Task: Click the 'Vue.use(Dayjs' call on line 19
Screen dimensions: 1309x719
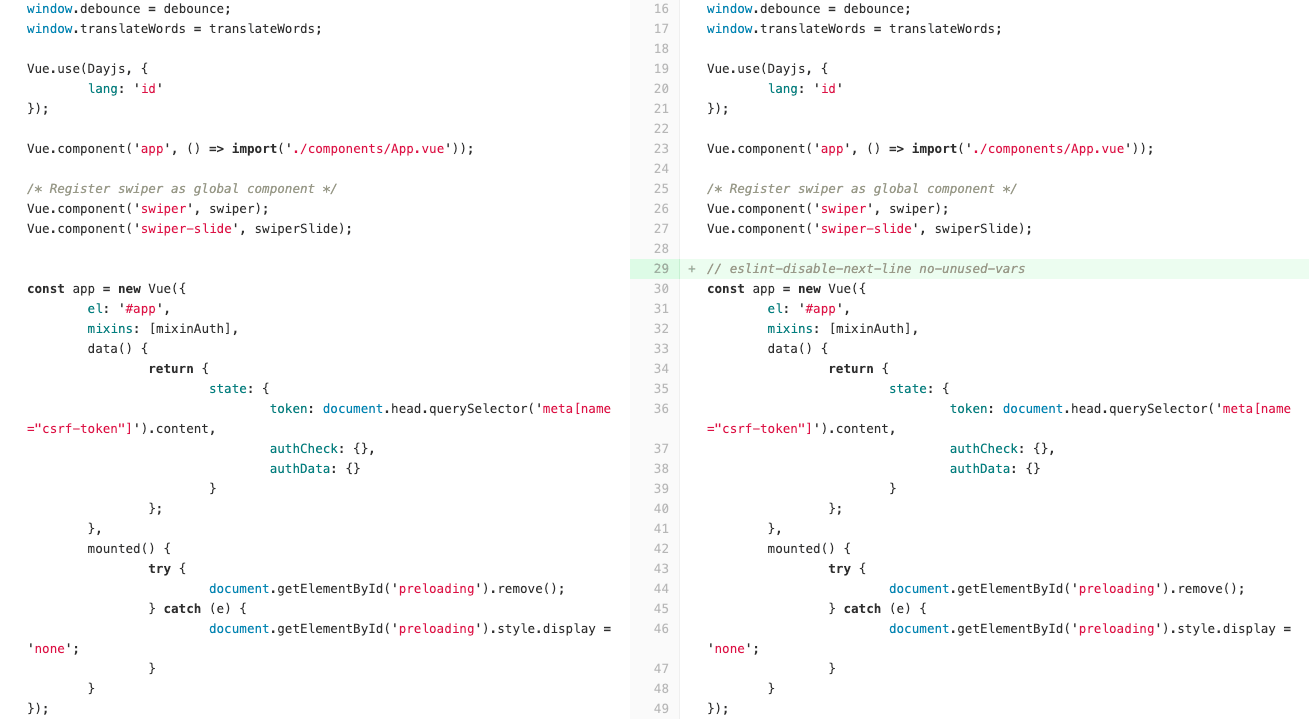Action: [x=765, y=68]
